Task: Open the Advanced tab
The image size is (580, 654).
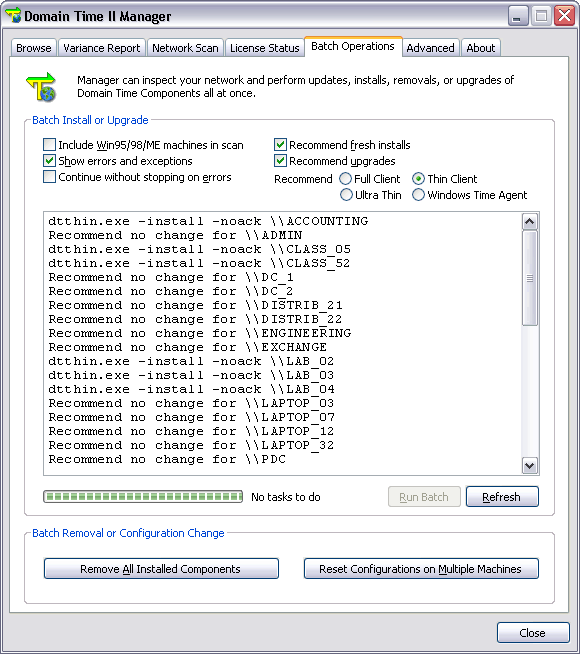Action: click(x=430, y=48)
